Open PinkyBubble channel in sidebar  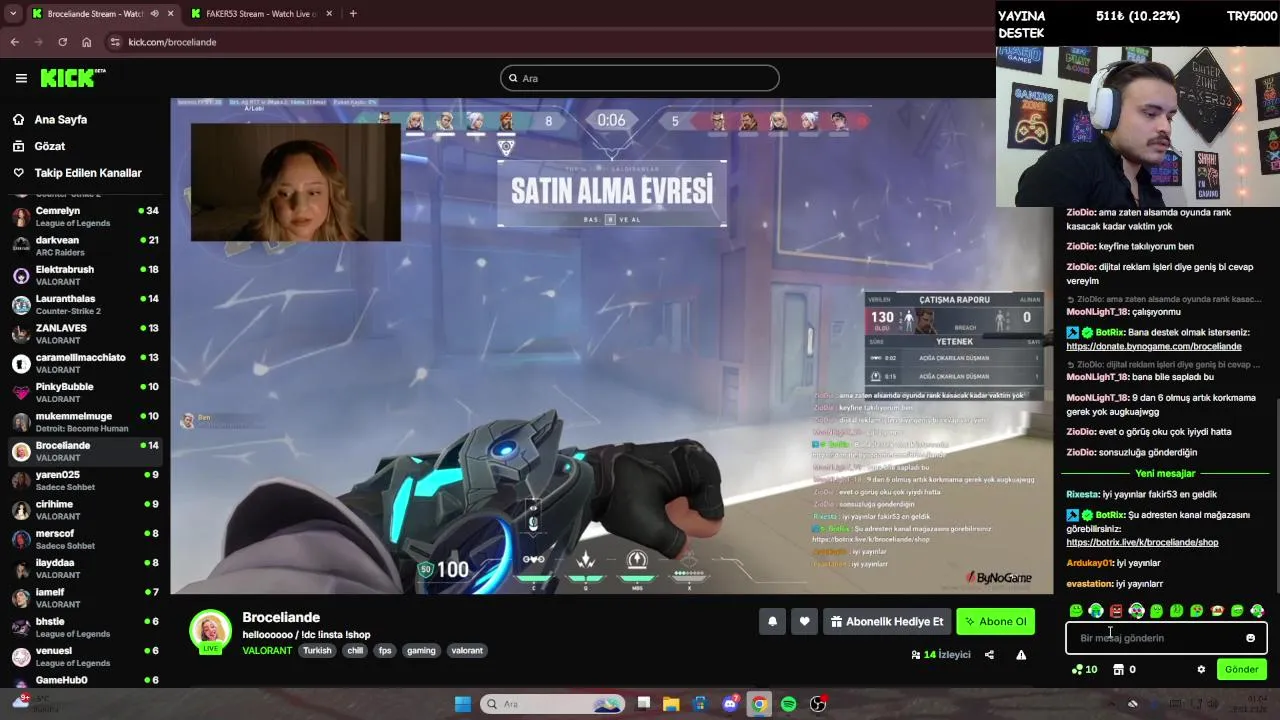[85, 392]
